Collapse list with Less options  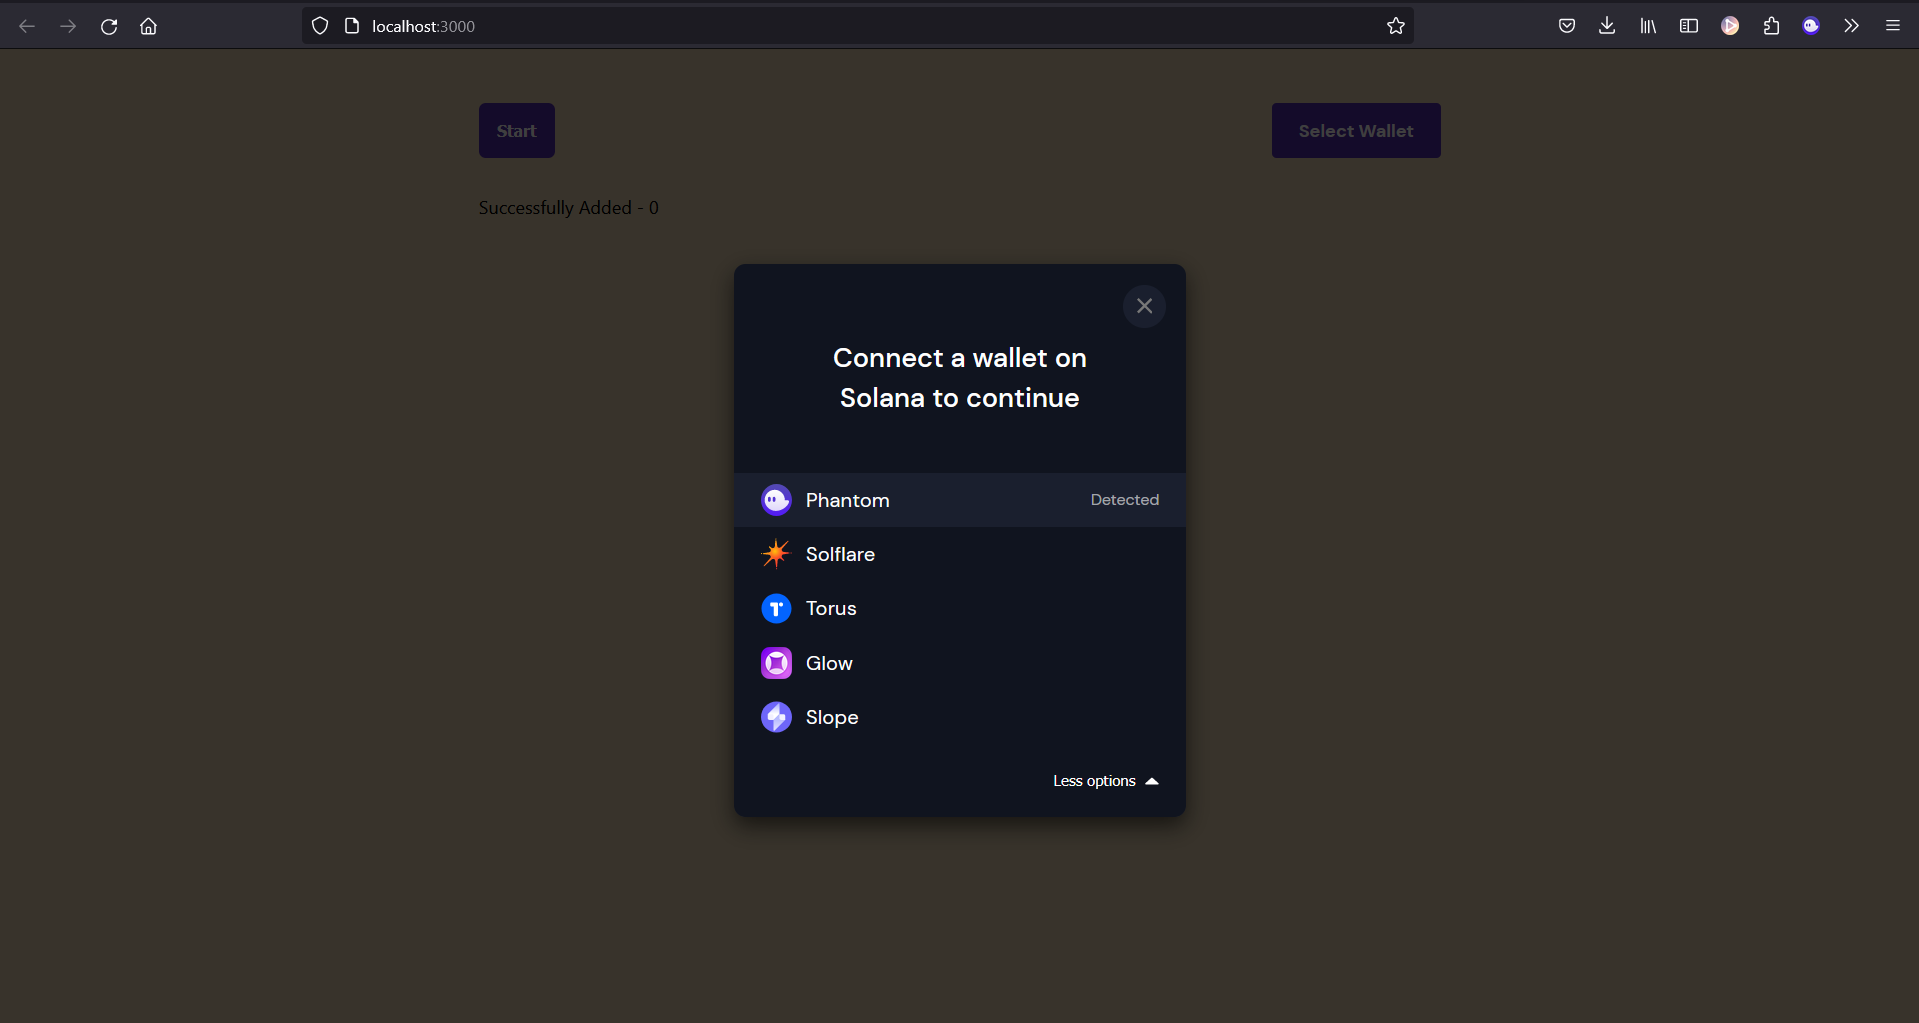tap(1105, 781)
